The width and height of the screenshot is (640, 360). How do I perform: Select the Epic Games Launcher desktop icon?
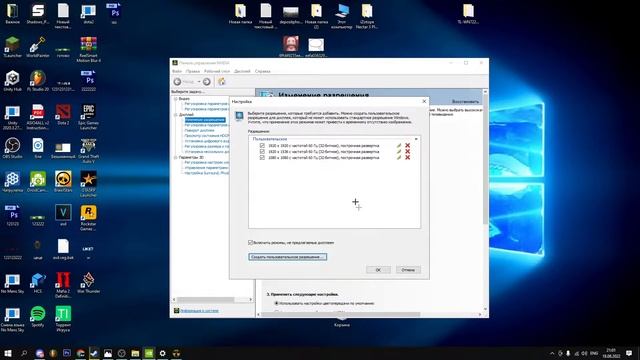click(89, 117)
